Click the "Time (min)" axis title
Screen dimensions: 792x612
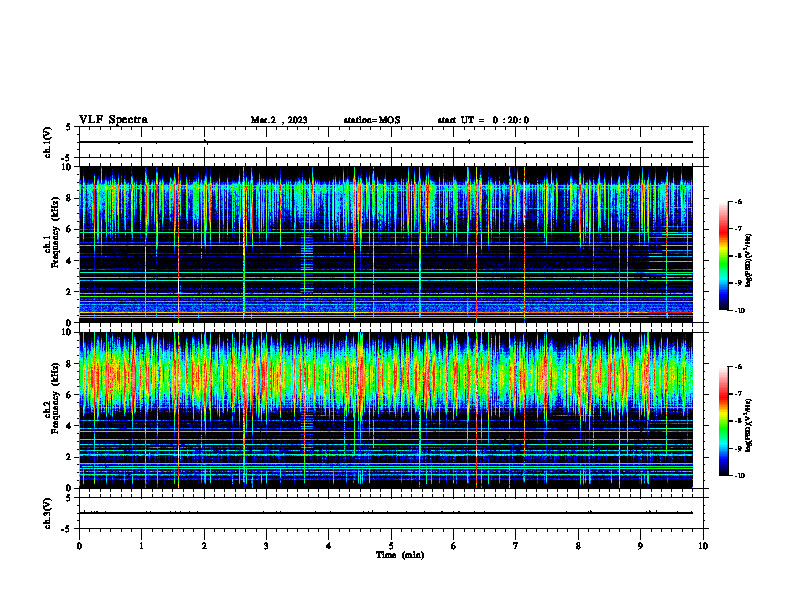(400, 555)
